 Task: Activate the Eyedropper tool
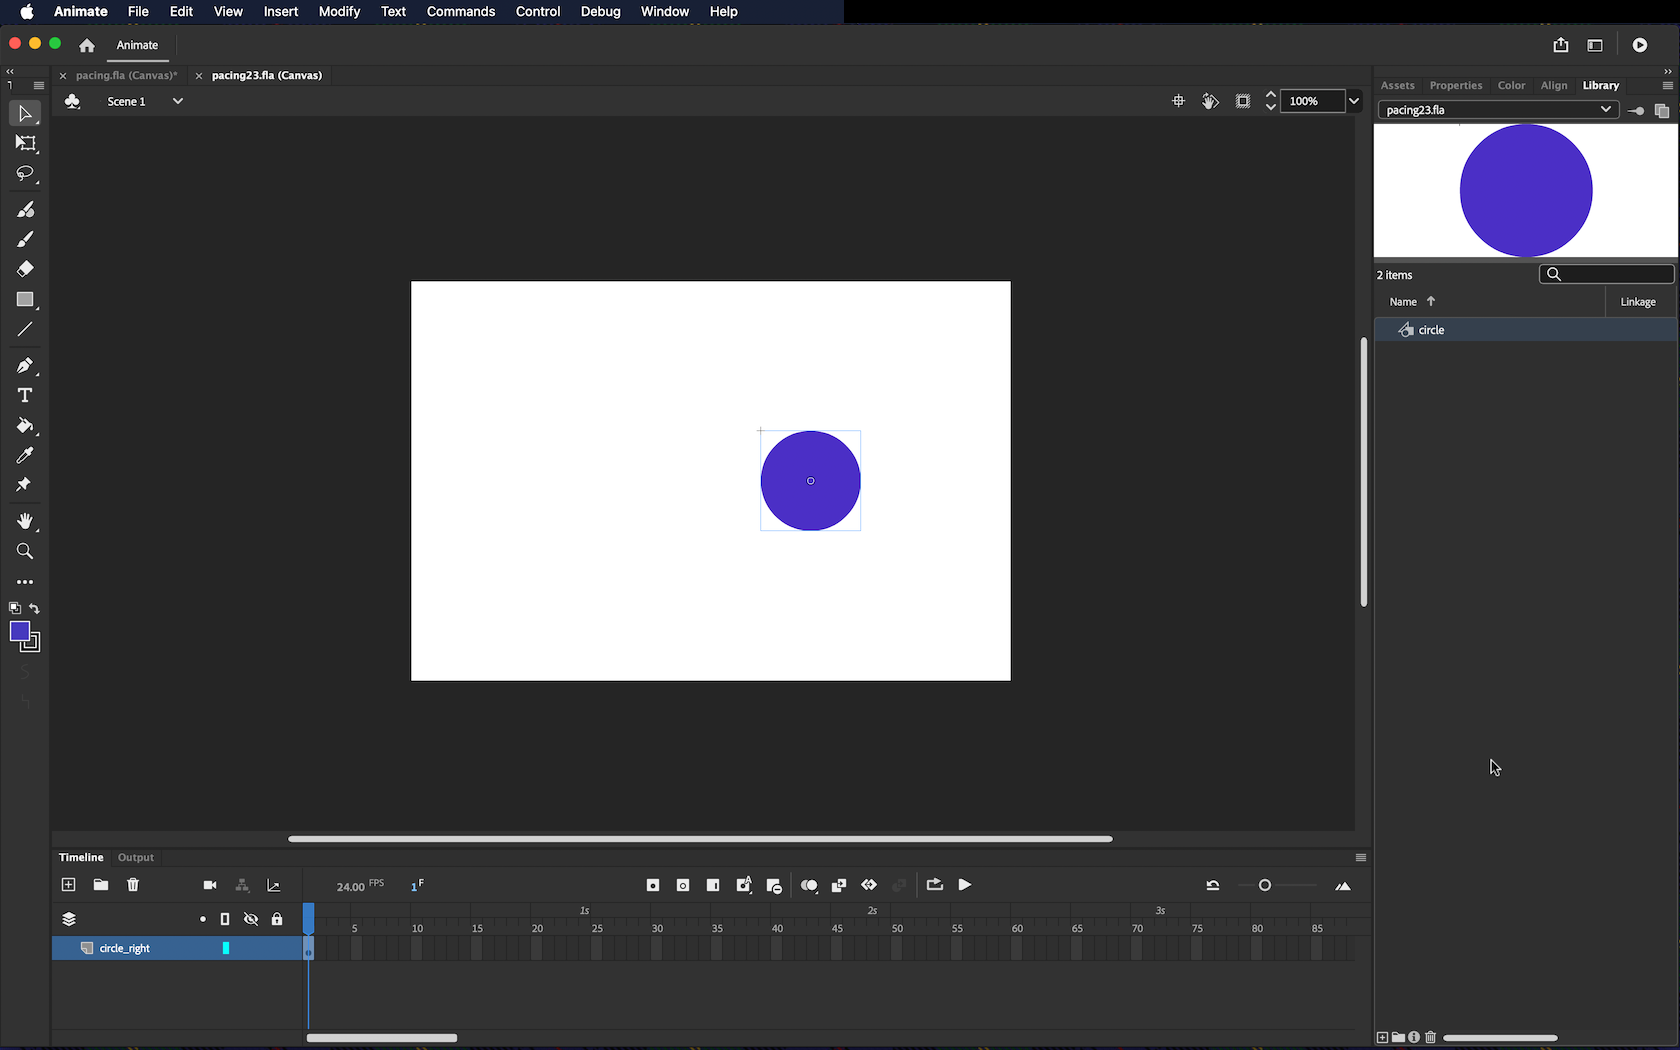point(25,456)
